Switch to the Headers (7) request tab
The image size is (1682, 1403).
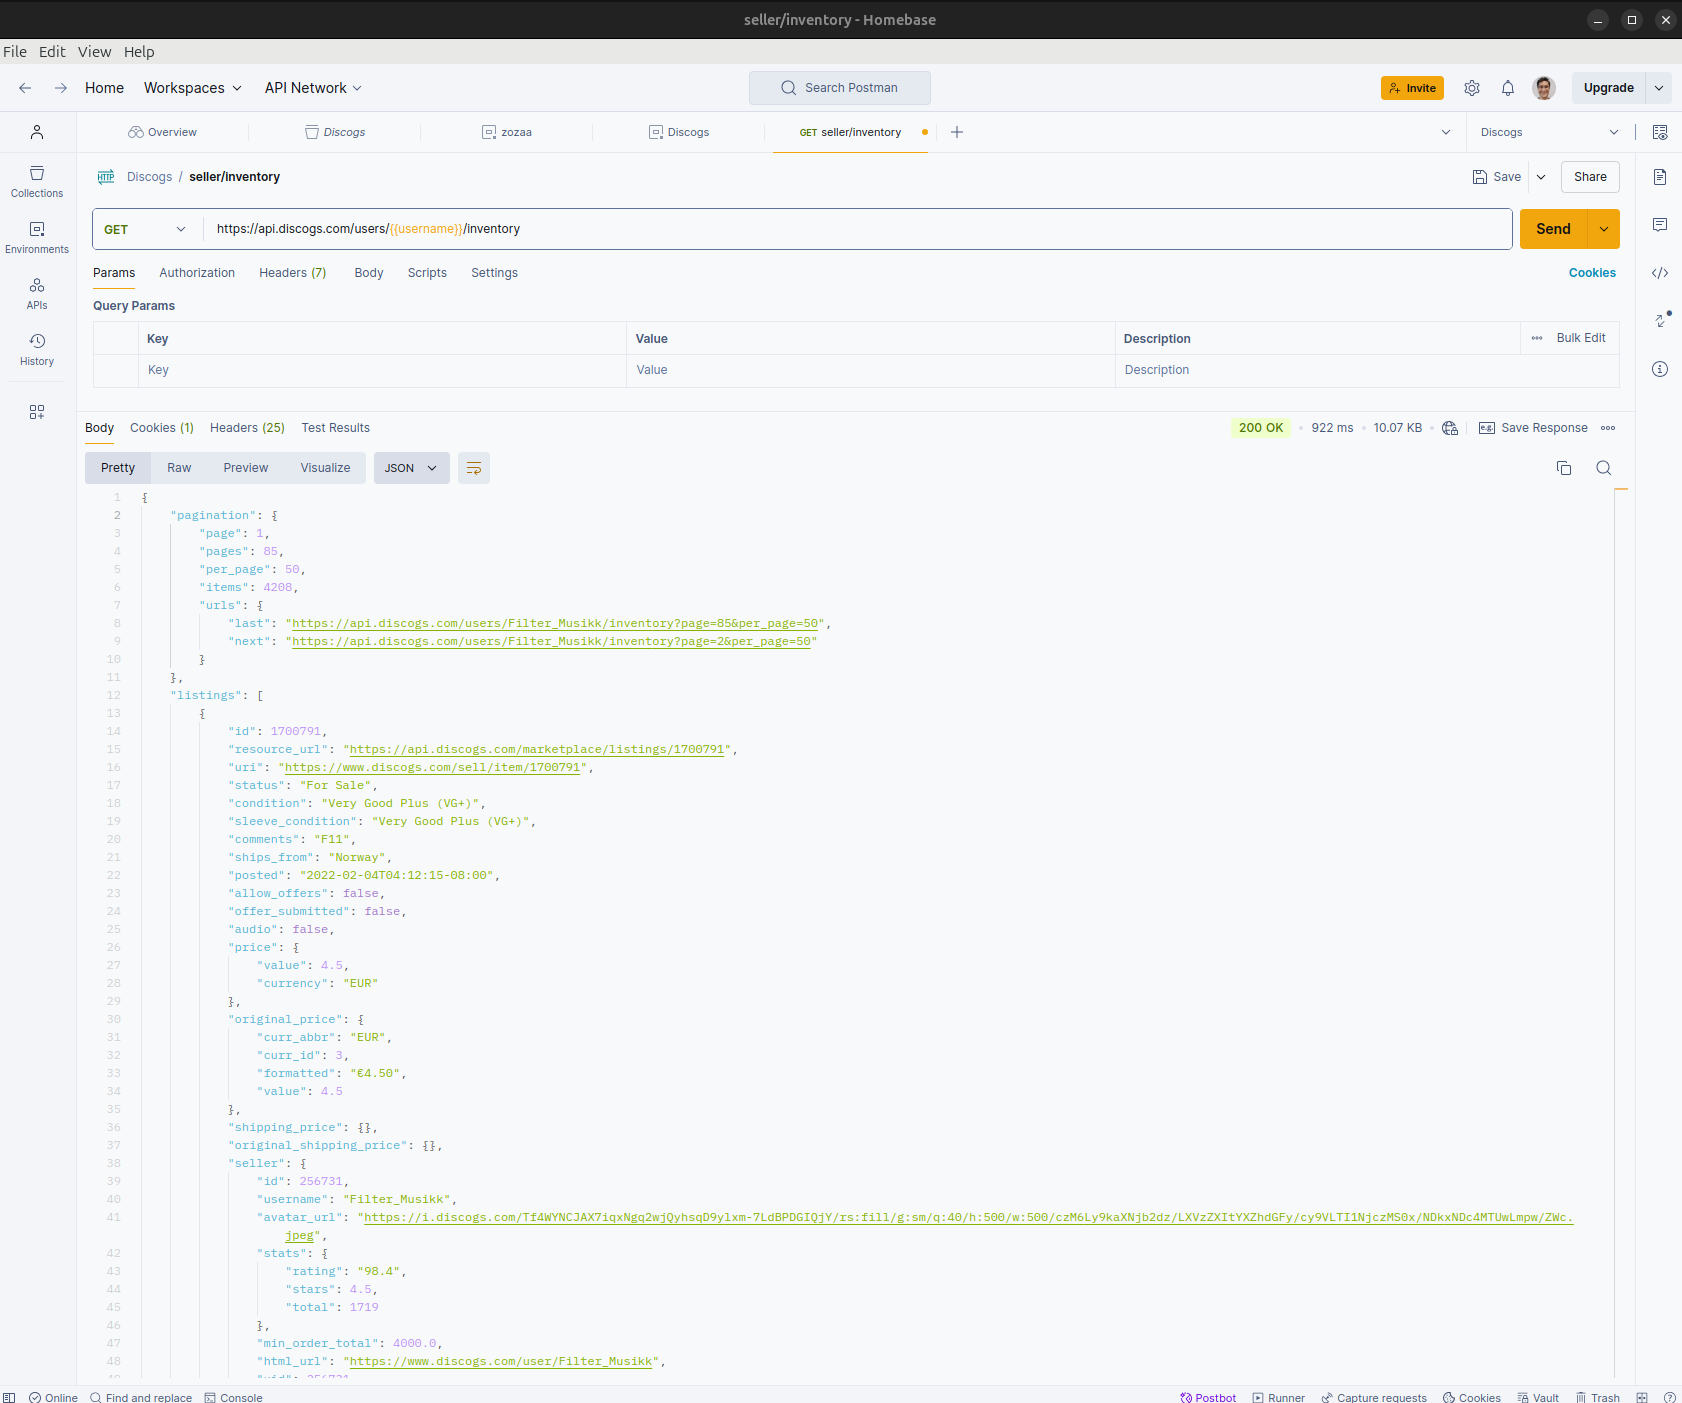(293, 273)
